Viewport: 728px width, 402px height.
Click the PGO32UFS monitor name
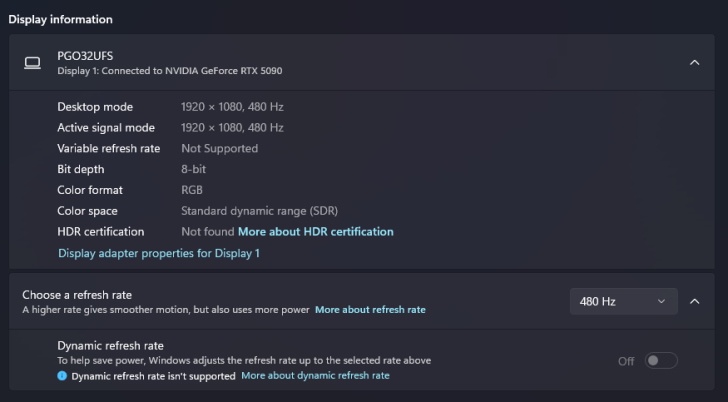tap(85, 56)
